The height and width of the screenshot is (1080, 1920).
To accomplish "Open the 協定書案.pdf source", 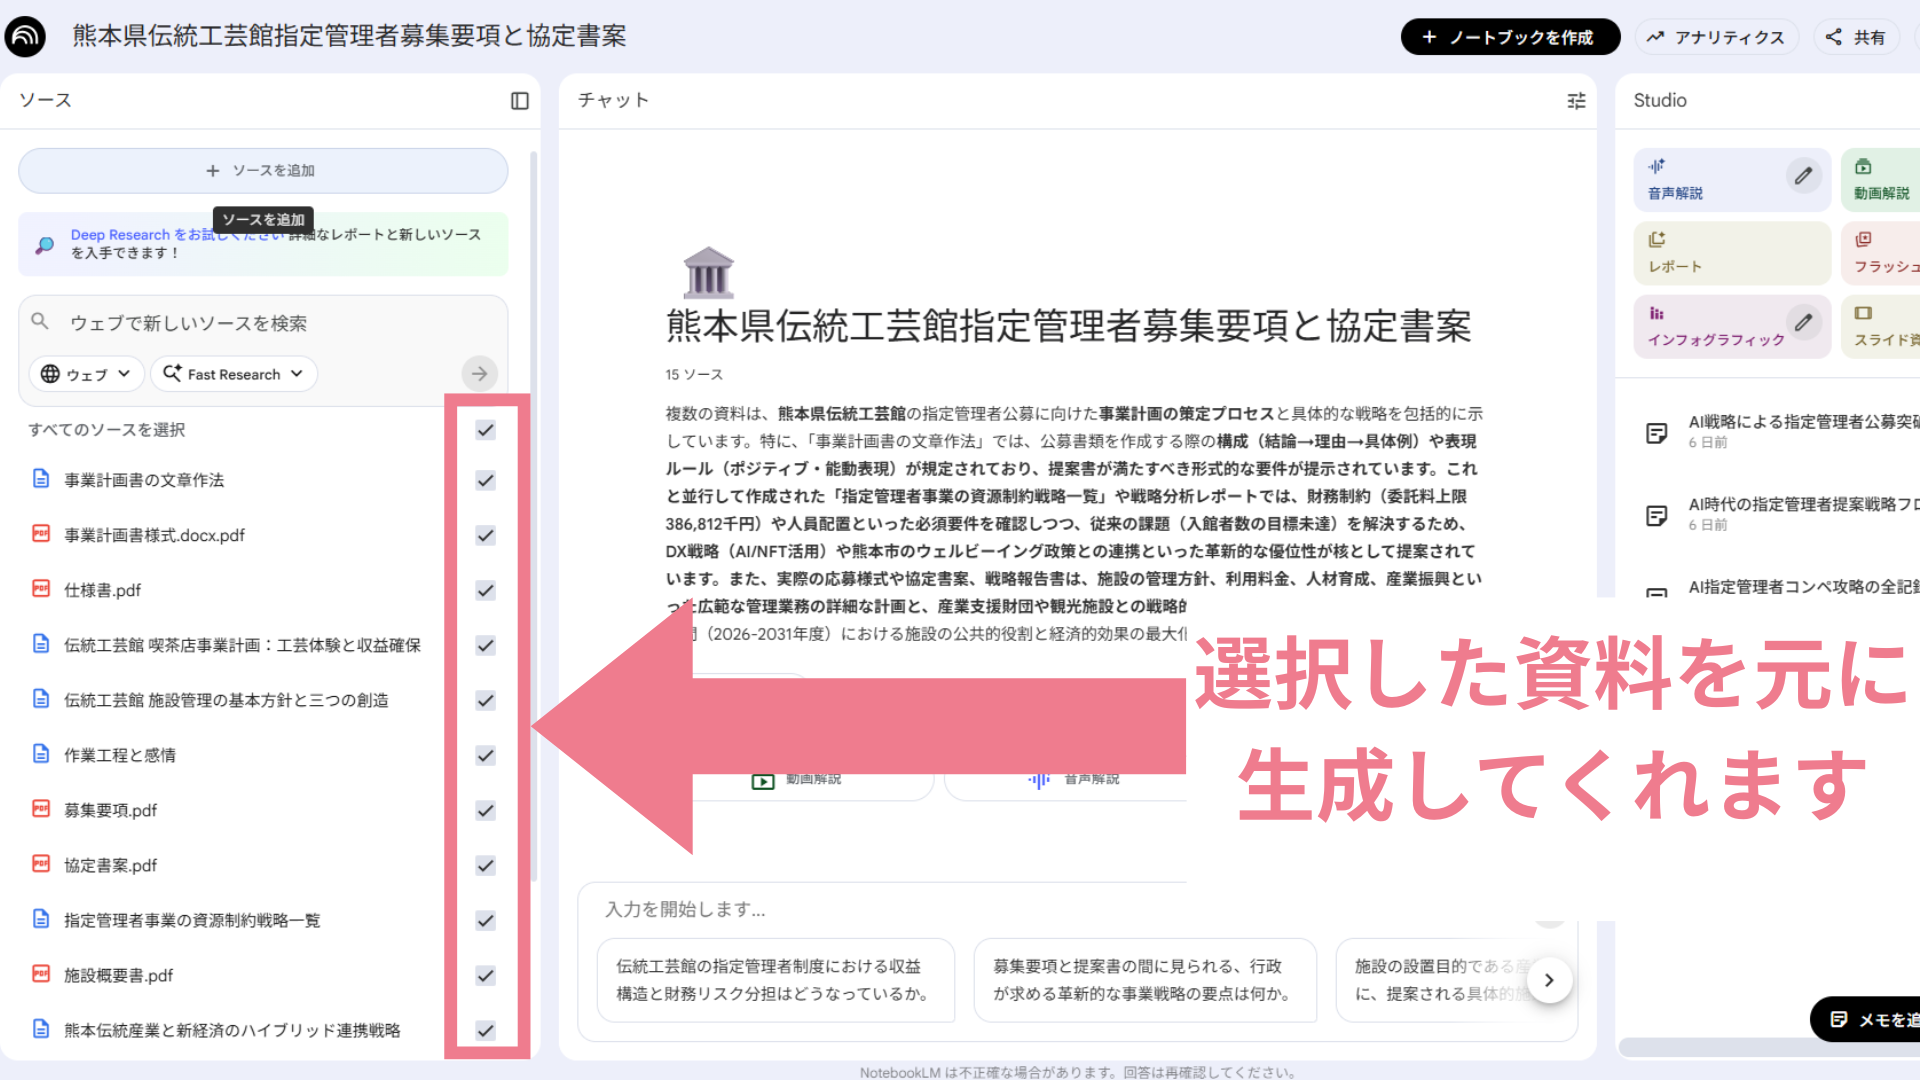I will click(111, 865).
